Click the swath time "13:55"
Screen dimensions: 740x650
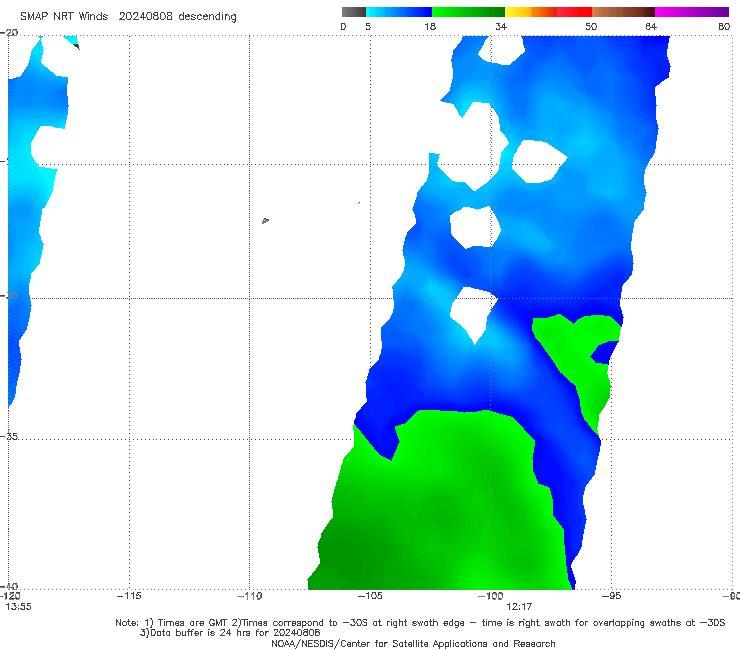18,607
